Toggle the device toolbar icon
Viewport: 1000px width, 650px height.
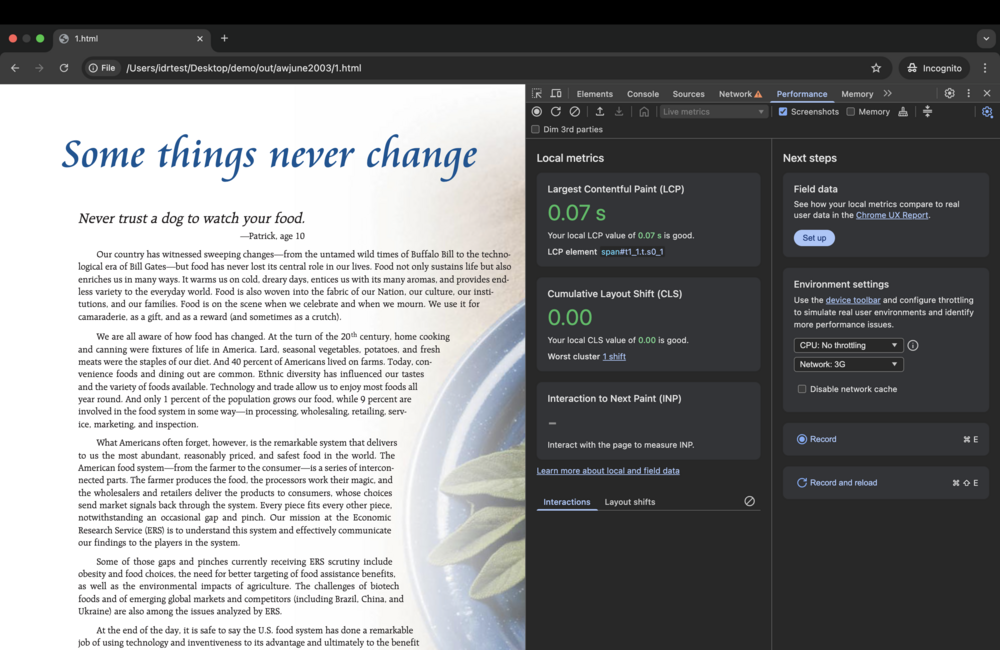(x=556, y=94)
